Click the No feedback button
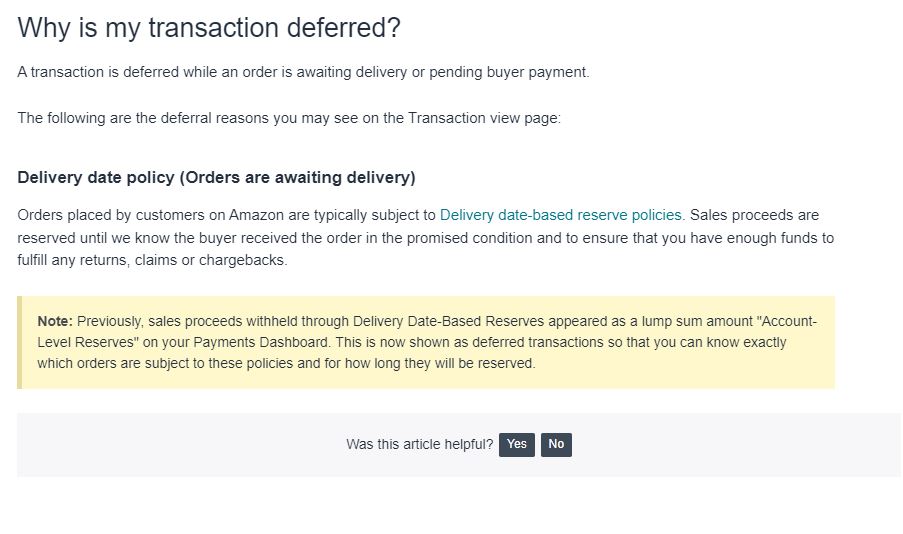903x534 pixels. [x=556, y=444]
